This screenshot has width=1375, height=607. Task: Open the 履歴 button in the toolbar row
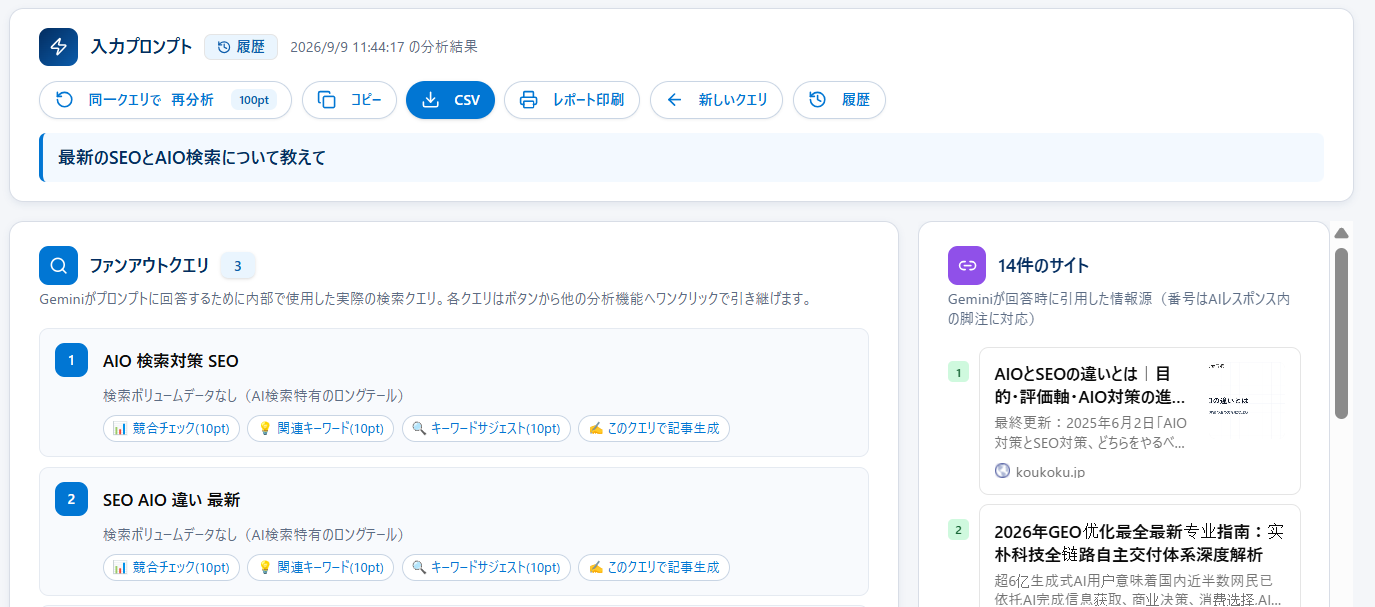click(839, 100)
